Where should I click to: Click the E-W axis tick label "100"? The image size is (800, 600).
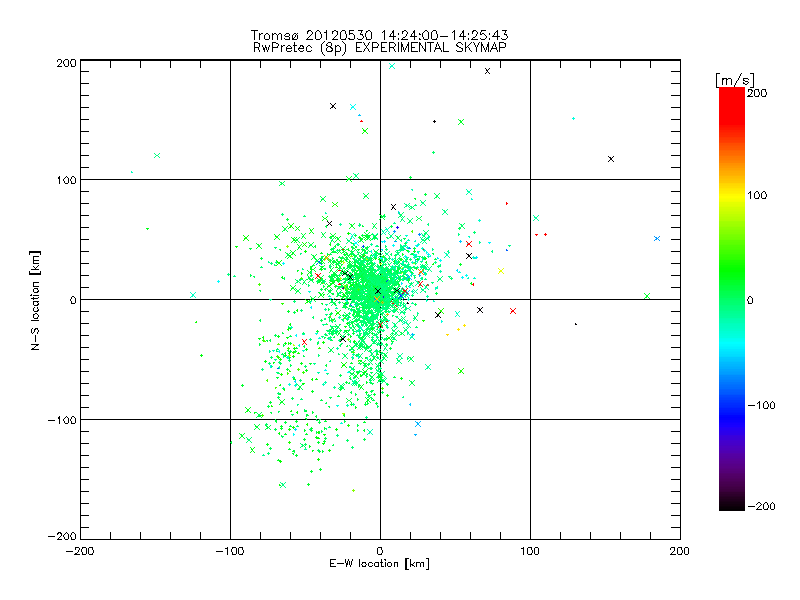(x=530, y=552)
